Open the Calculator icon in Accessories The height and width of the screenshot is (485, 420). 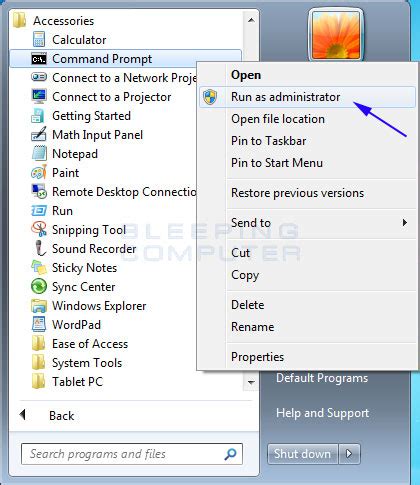click(39, 39)
